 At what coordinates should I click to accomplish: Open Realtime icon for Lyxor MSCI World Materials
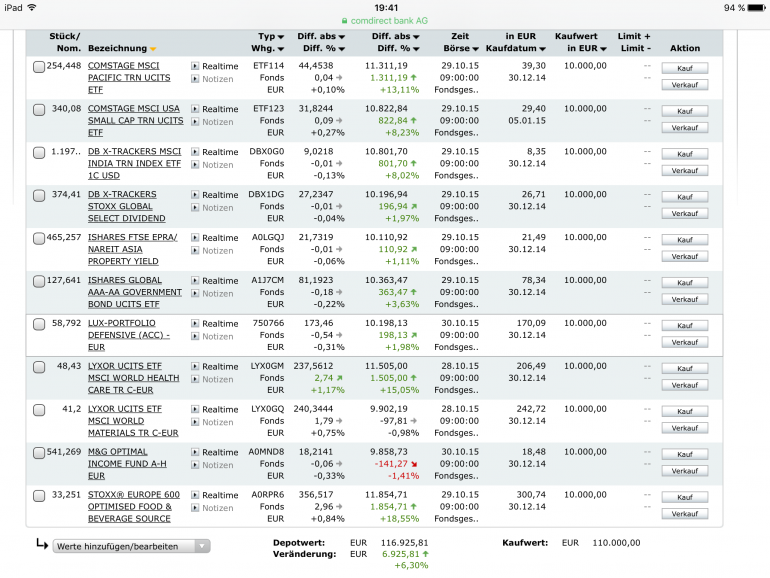pos(195,409)
